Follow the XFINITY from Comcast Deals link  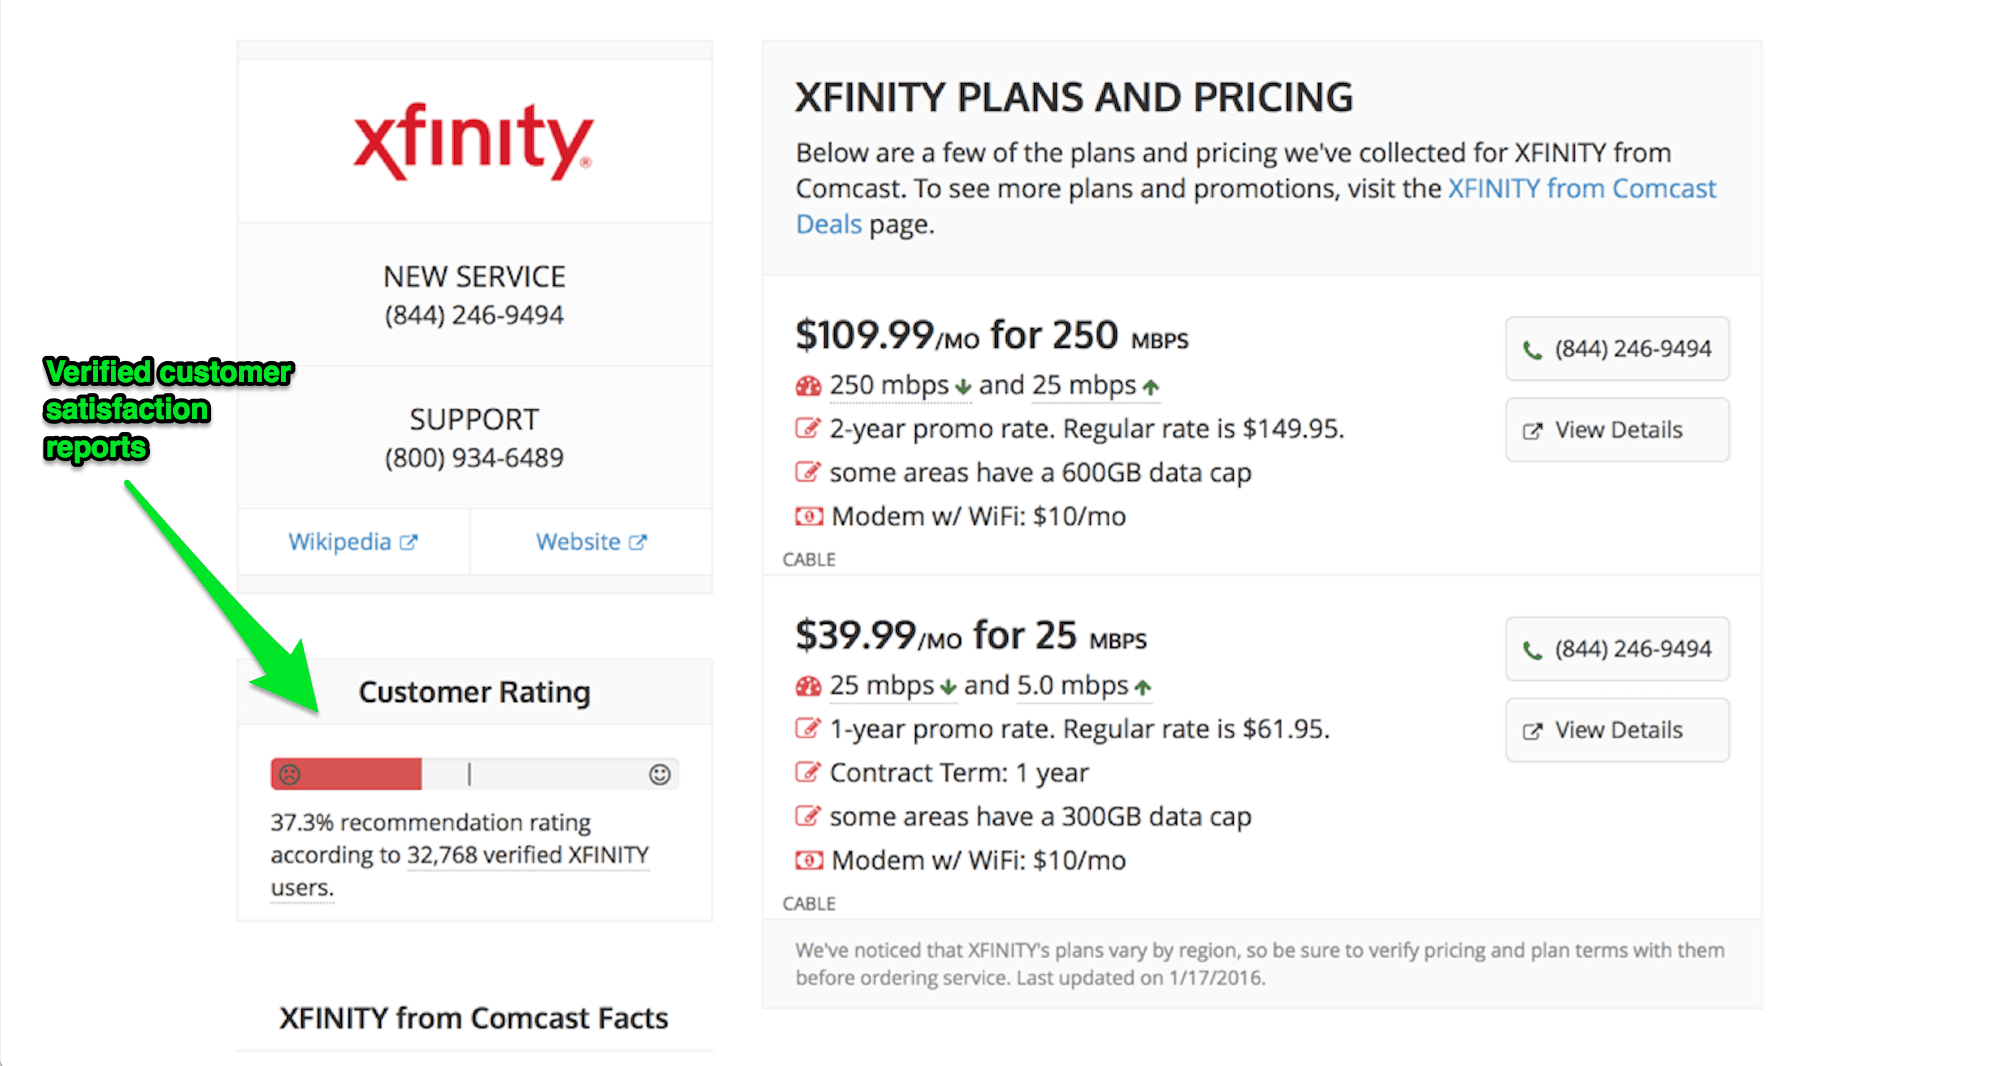1581,188
